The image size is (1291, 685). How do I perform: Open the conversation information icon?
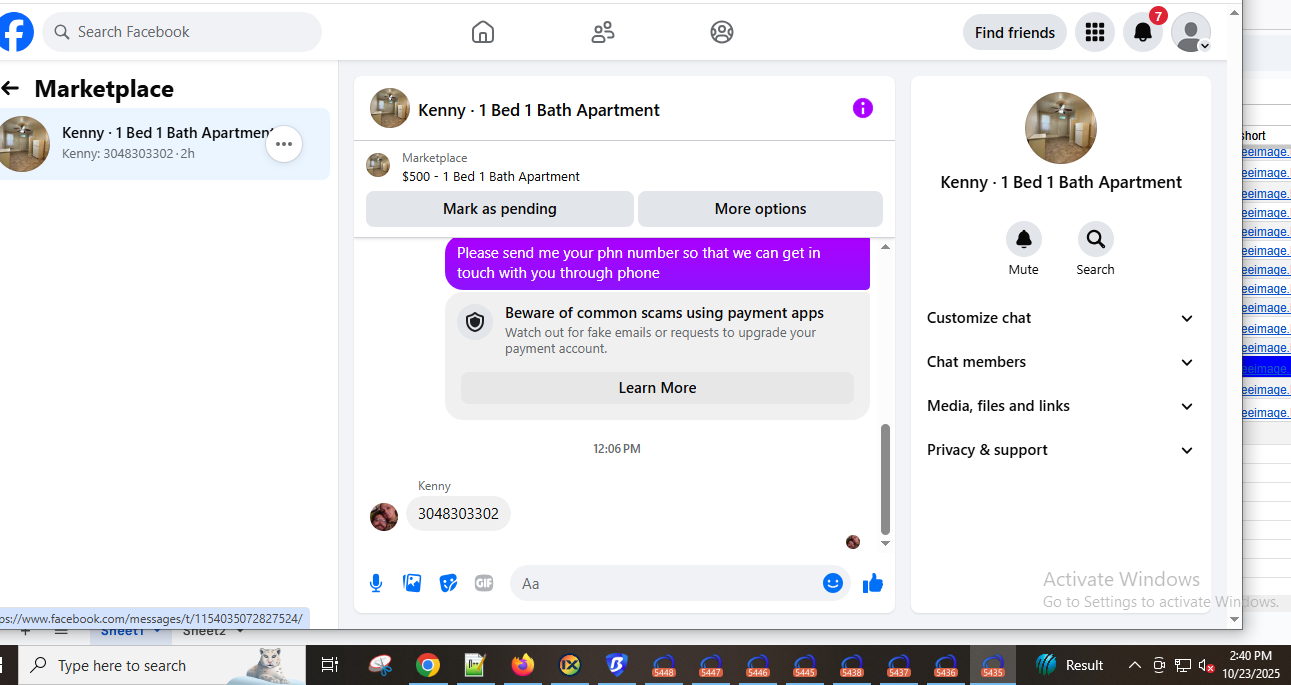coord(863,108)
